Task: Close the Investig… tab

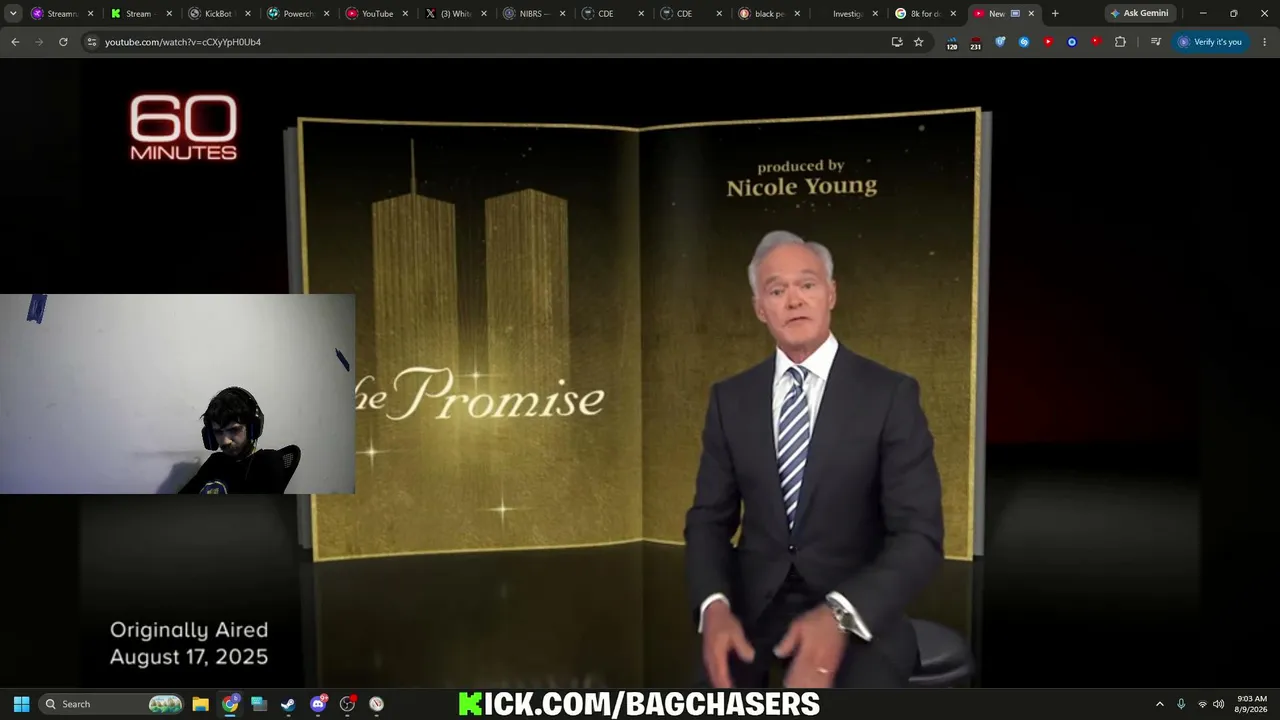Action: [876, 14]
